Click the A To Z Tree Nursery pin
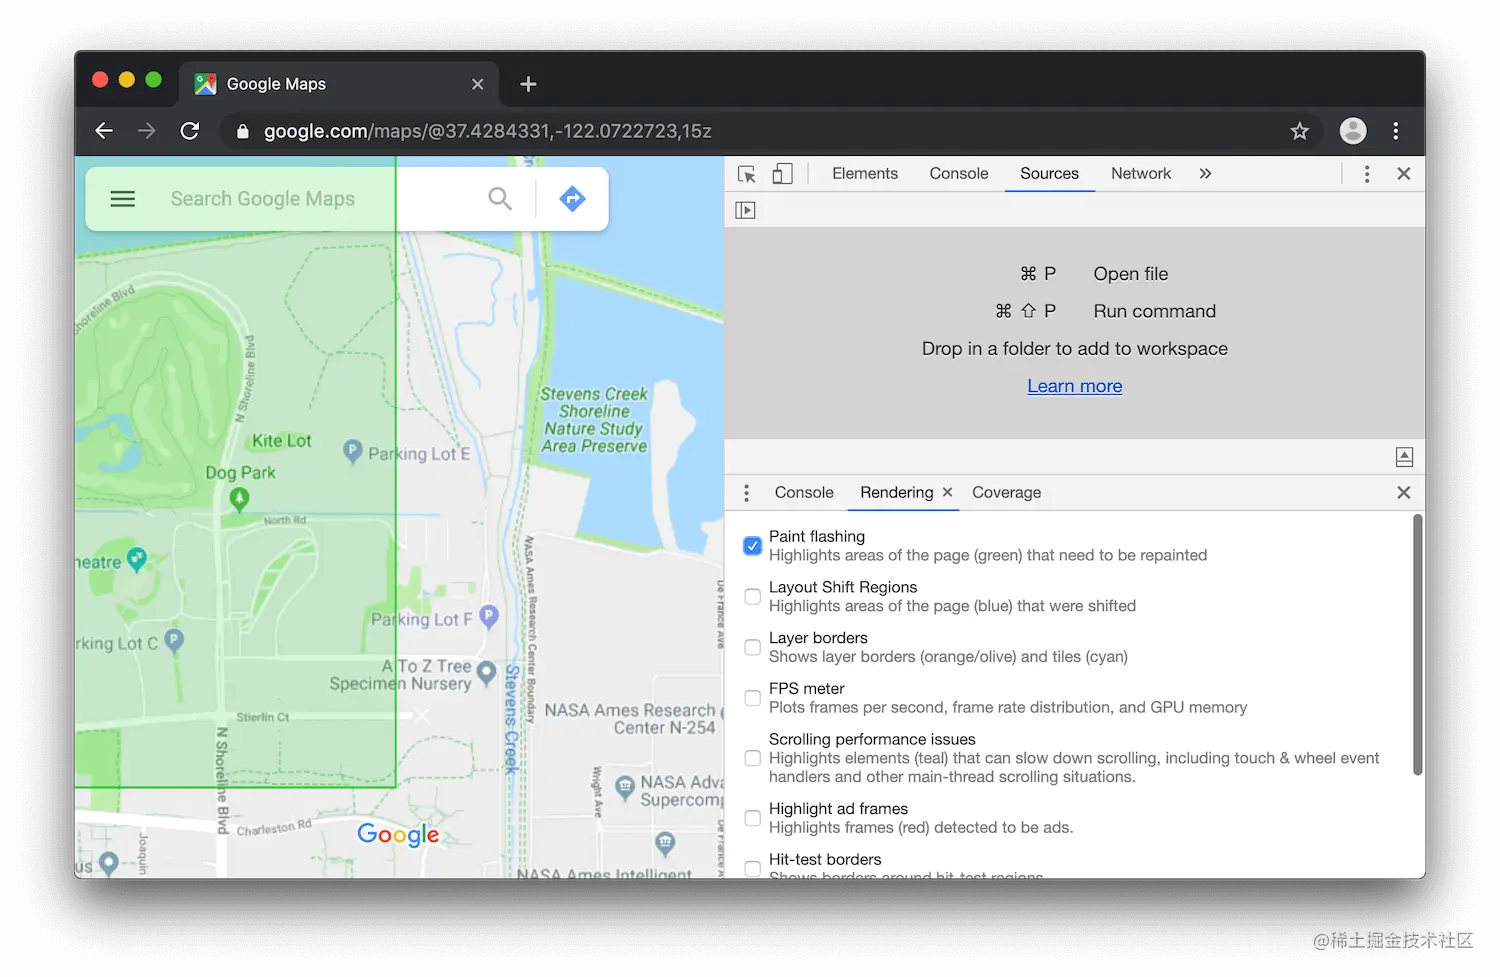This screenshot has width=1500, height=977. click(487, 672)
